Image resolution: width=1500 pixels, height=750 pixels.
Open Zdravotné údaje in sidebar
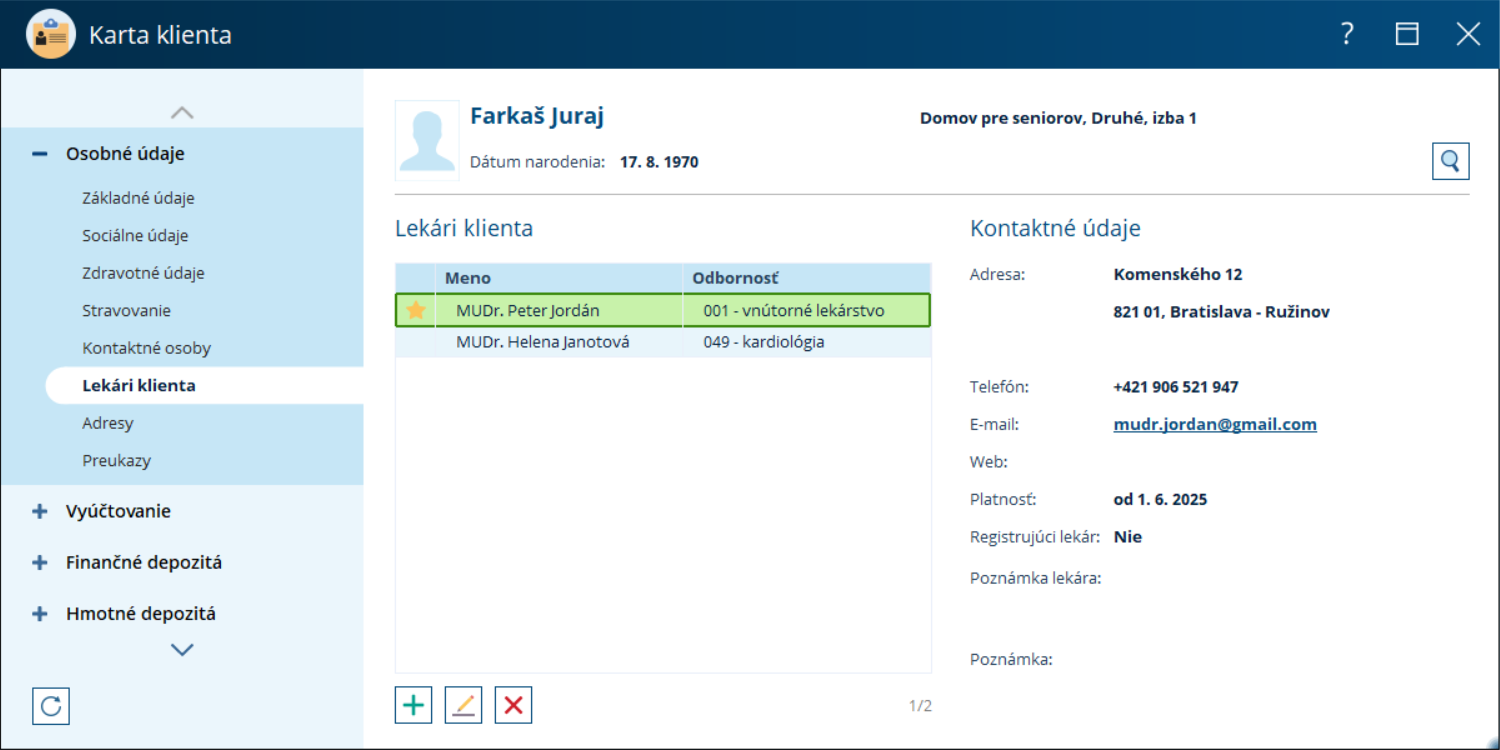[x=143, y=273]
